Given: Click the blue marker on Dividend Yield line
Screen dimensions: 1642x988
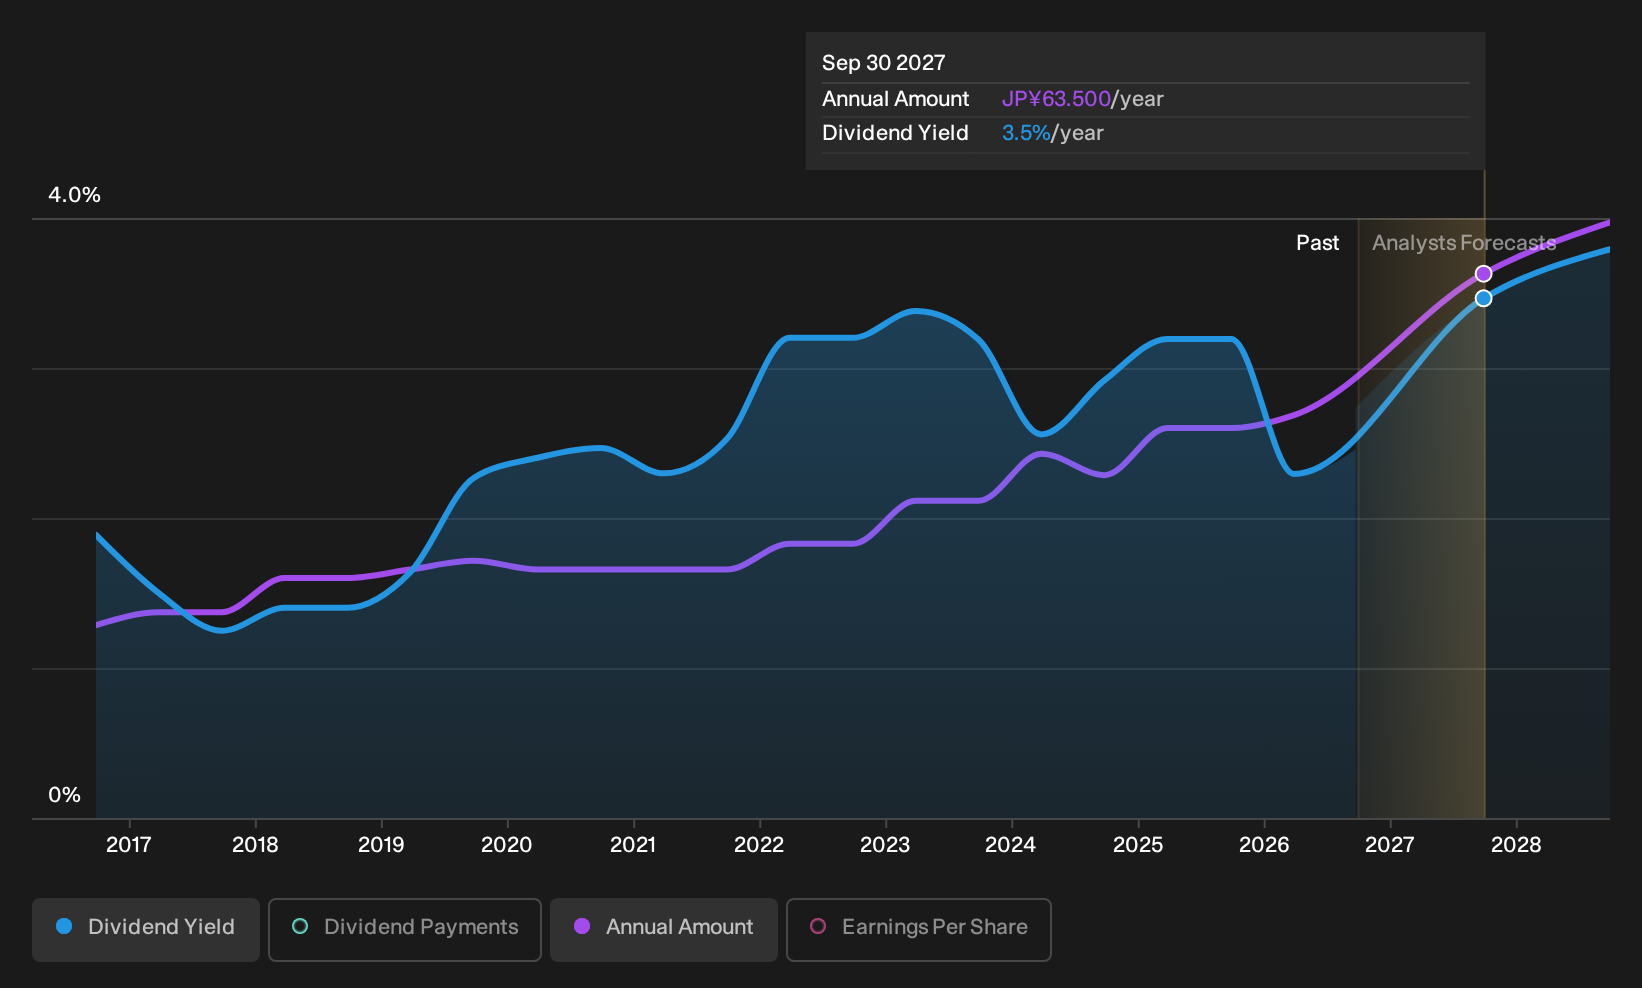Looking at the screenshot, I should (1484, 298).
